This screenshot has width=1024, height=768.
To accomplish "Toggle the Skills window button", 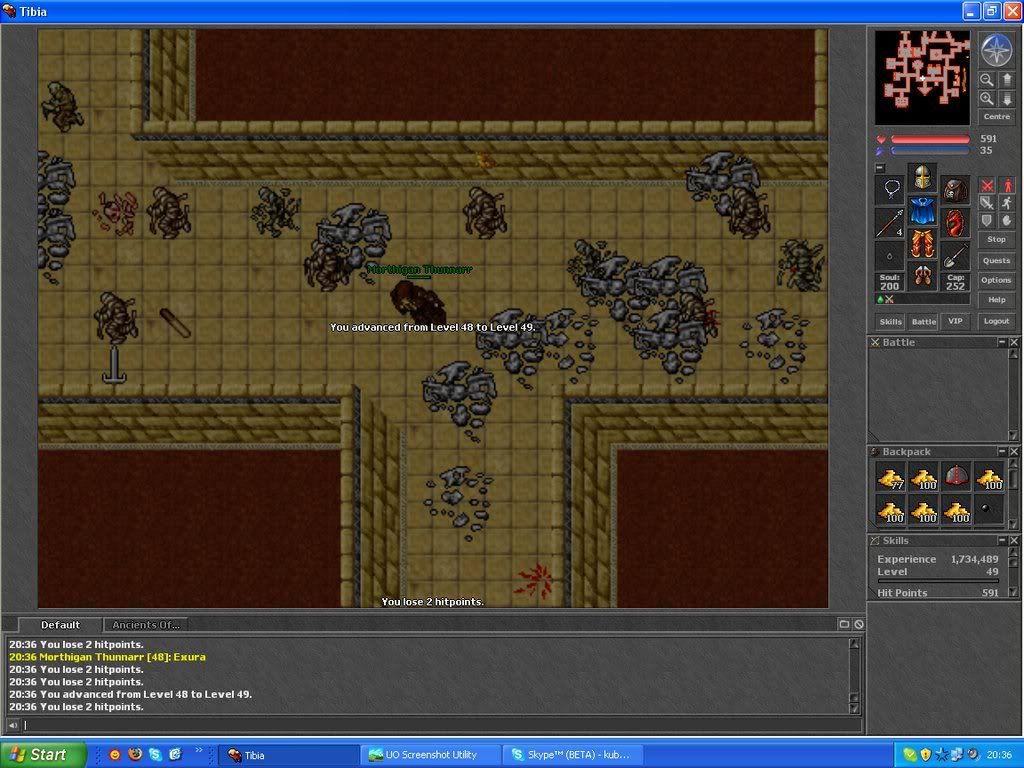I will (x=891, y=321).
